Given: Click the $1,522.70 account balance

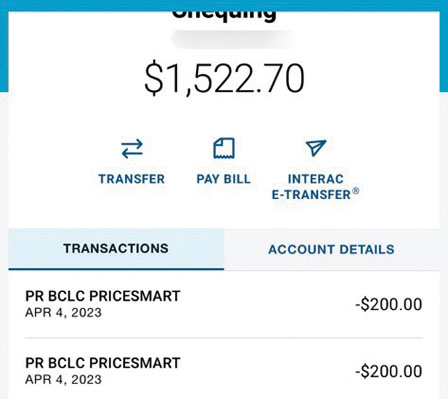Looking at the screenshot, I should click(x=224, y=79).
